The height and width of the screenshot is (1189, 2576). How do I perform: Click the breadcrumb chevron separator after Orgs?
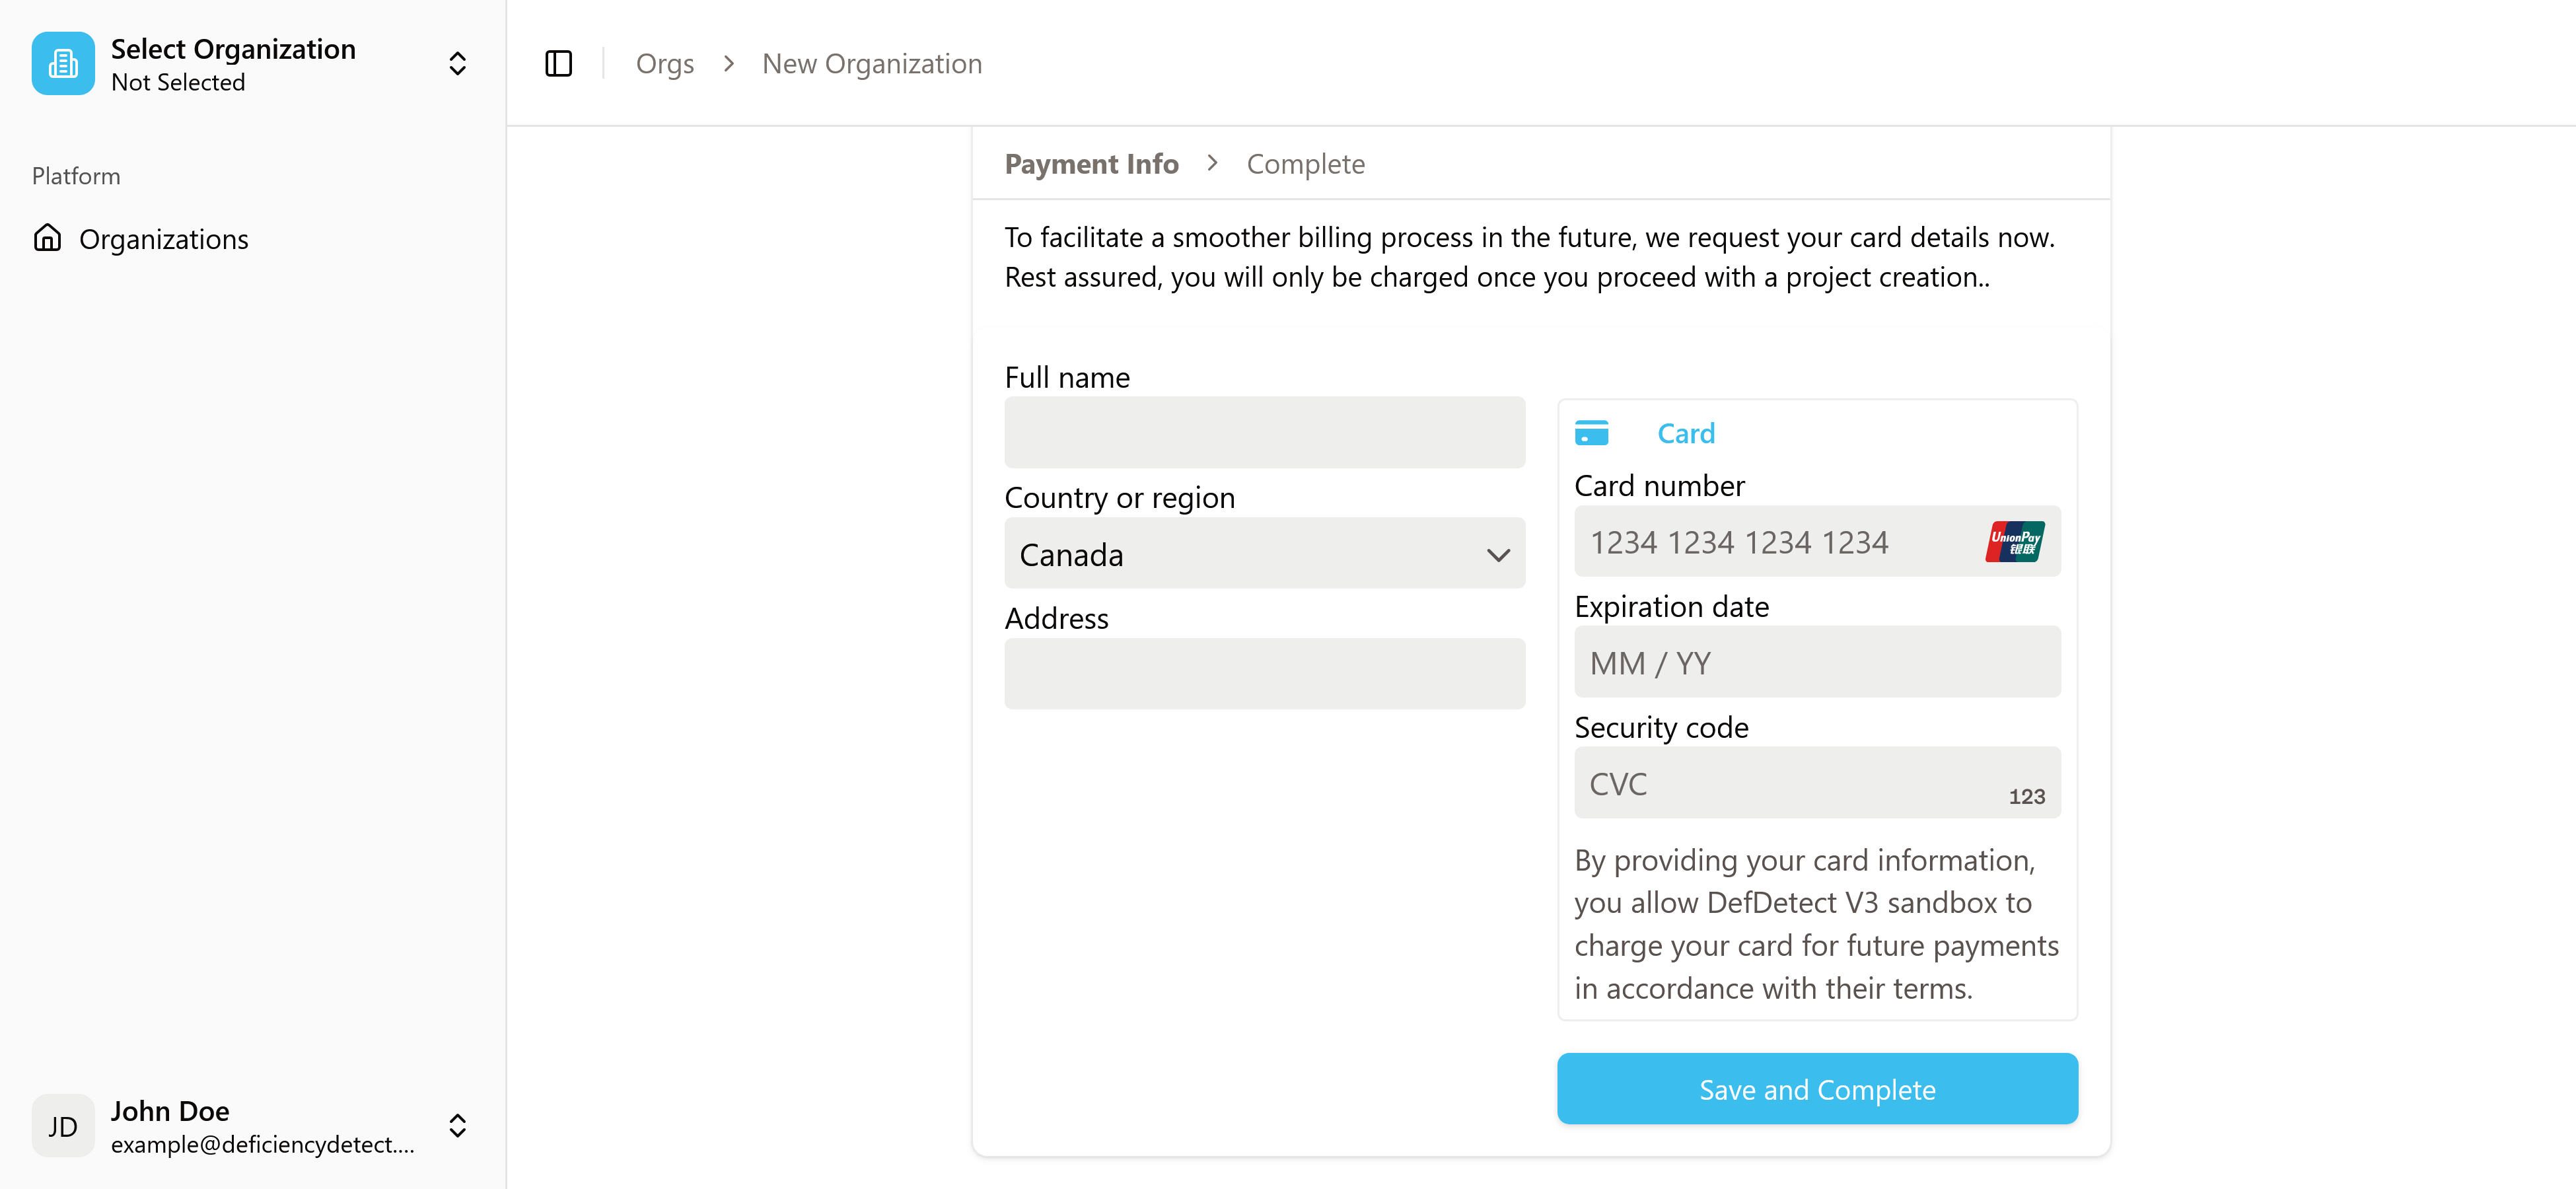(x=728, y=64)
